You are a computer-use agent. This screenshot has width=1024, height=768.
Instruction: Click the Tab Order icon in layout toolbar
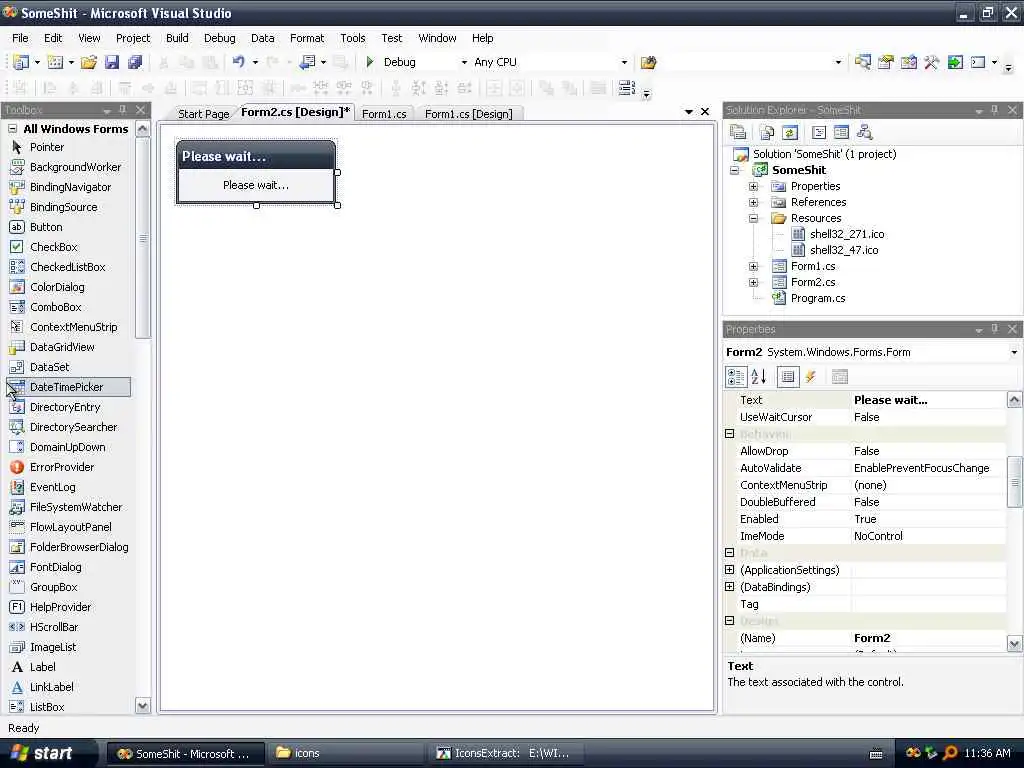tap(627, 88)
